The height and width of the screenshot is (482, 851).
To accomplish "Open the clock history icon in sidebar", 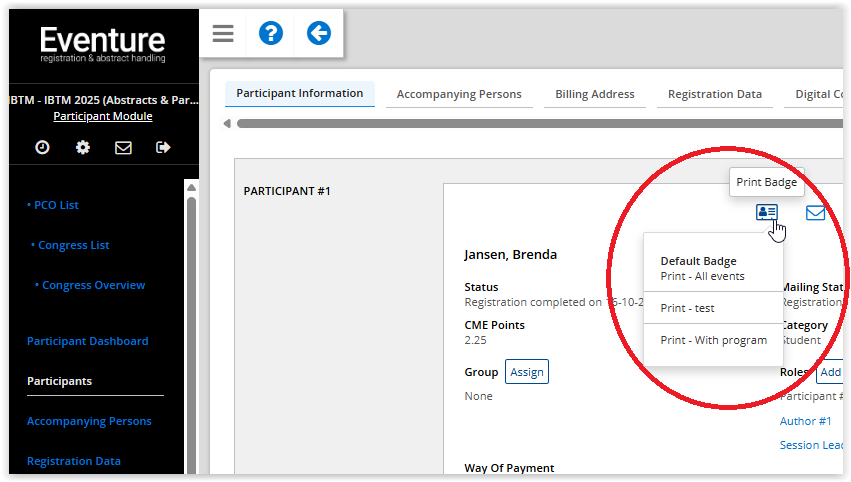I will point(42,147).
